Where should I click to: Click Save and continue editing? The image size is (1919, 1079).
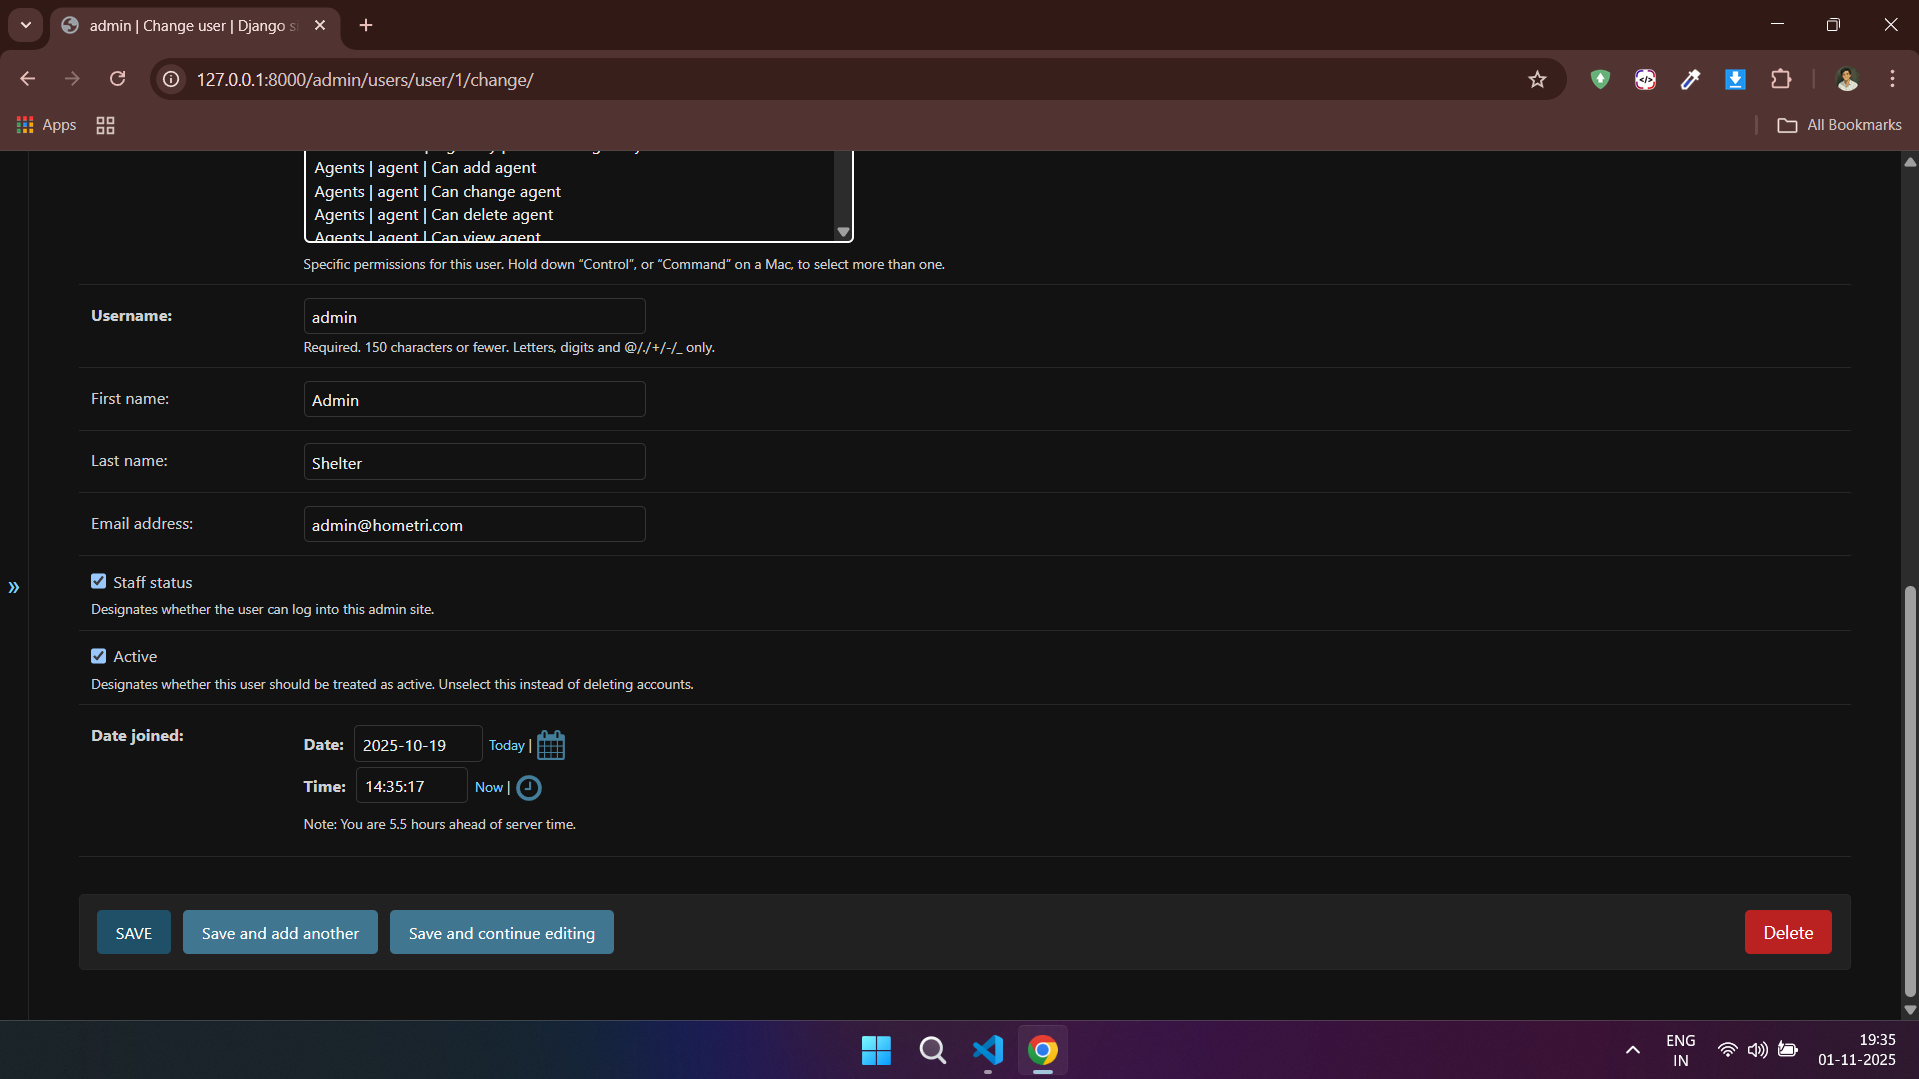coord(502,933)
